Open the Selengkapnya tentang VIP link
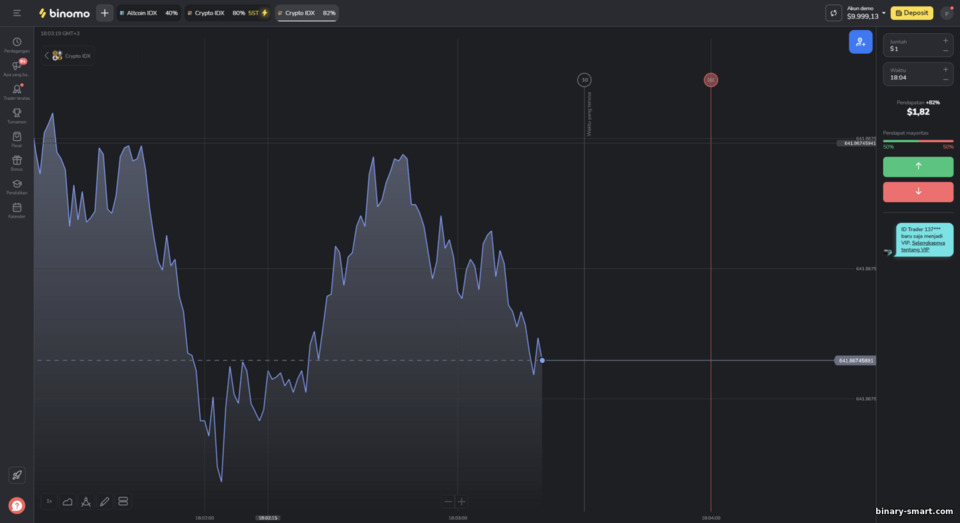The image size is (960, 523). click(923, 246)
